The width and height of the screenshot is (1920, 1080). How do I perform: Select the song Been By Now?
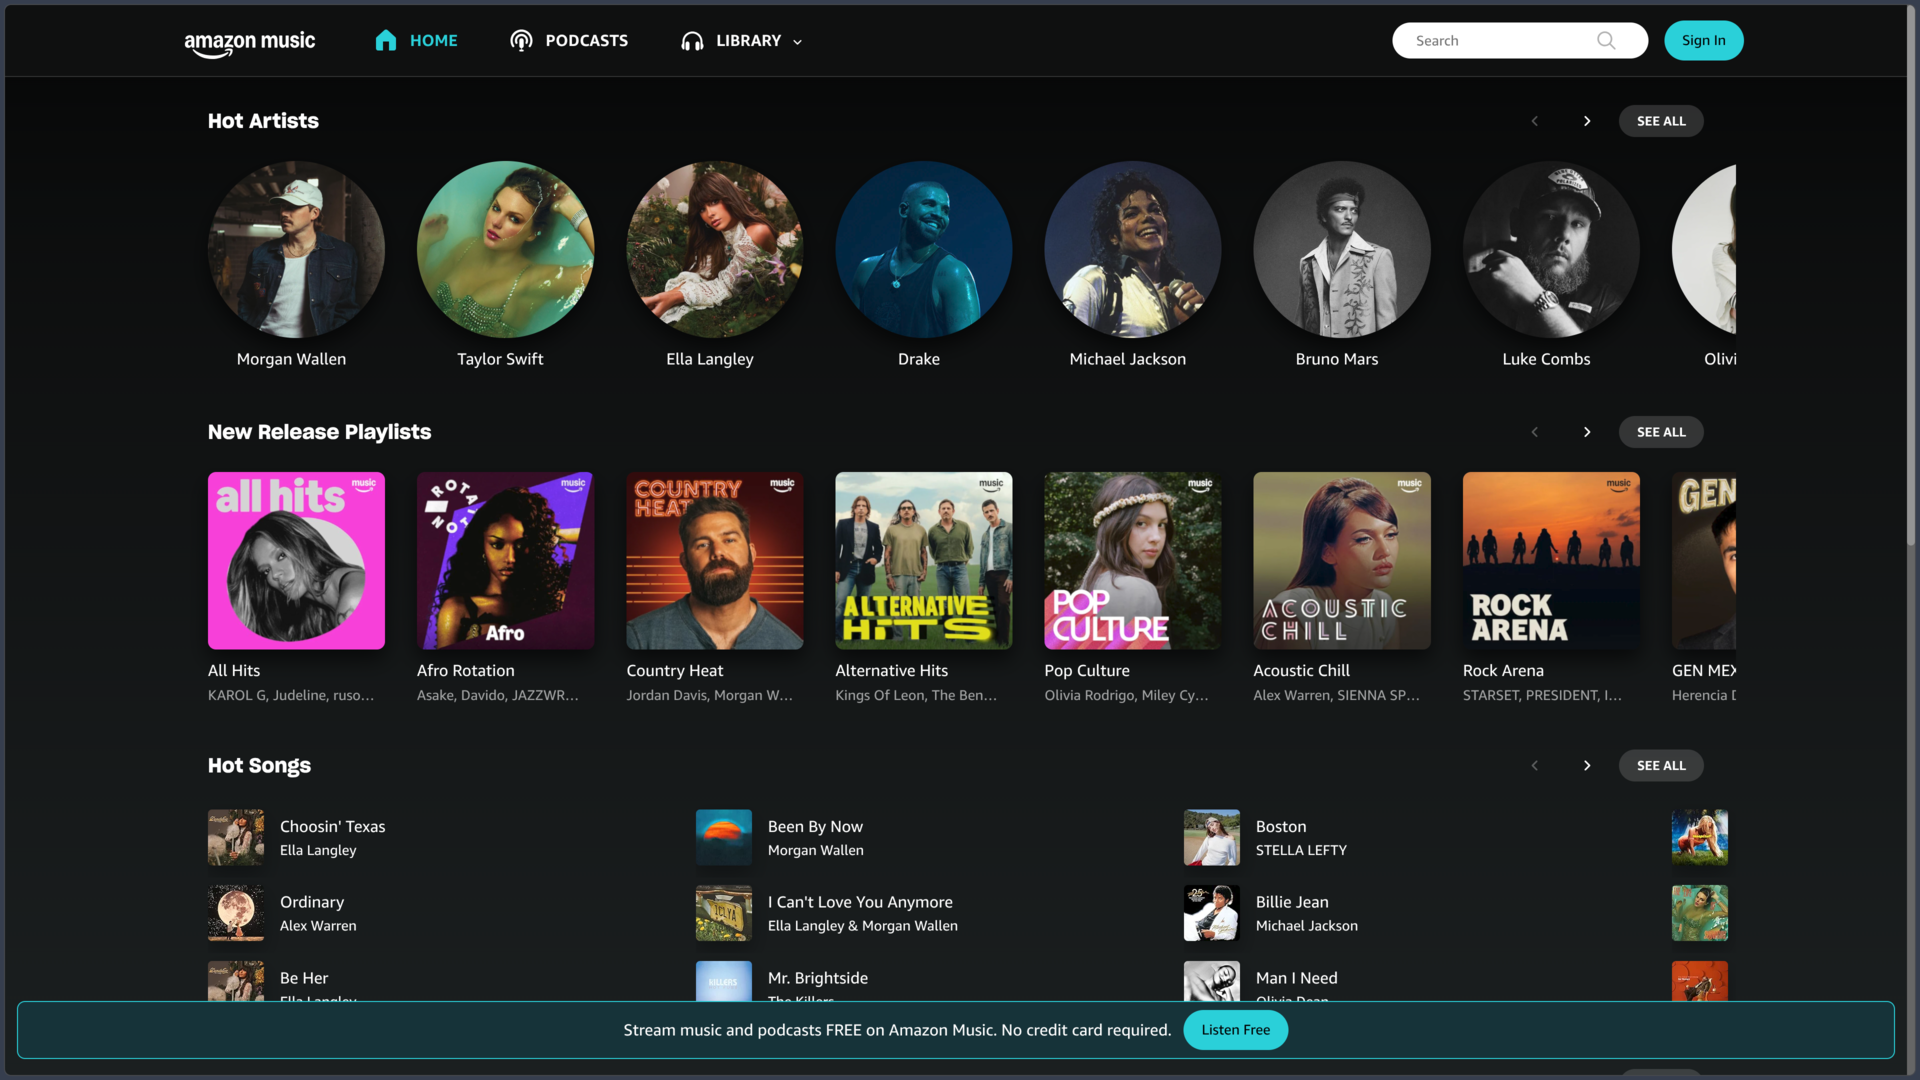pyautogui.click(x=815, y=827)
